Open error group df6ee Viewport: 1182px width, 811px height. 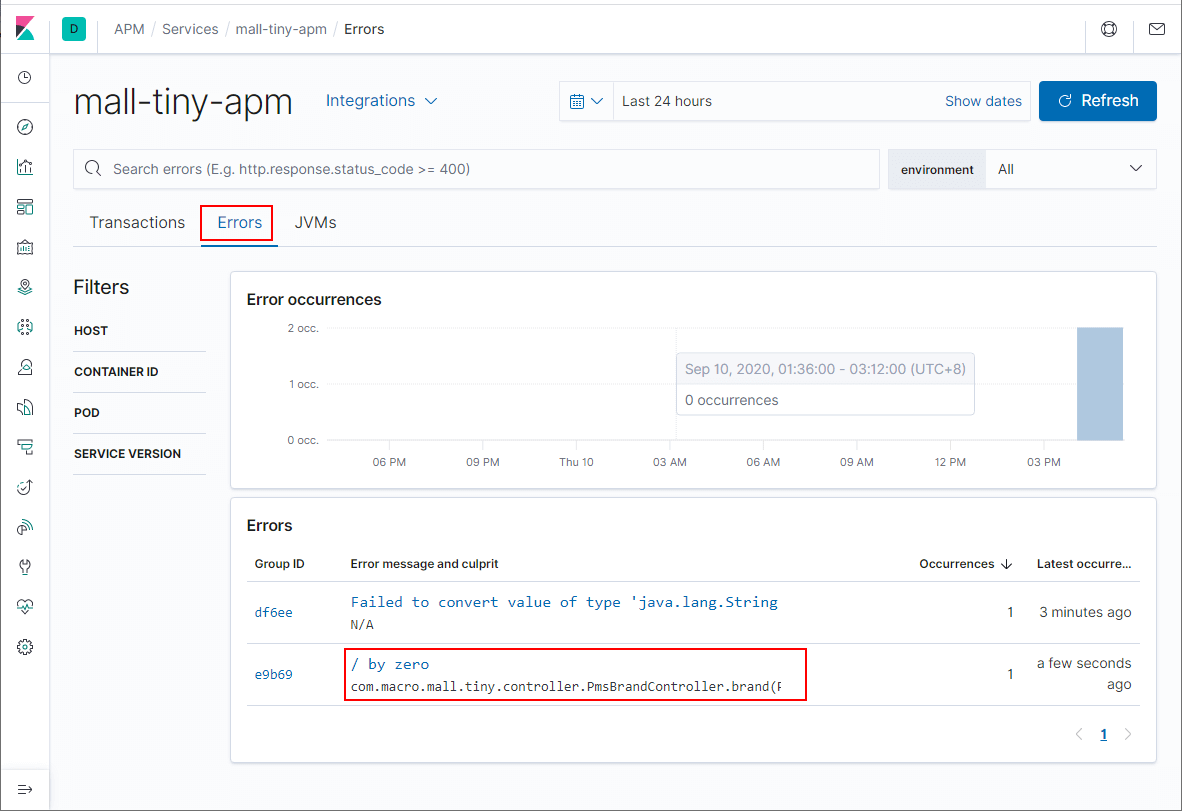[273, 613]
